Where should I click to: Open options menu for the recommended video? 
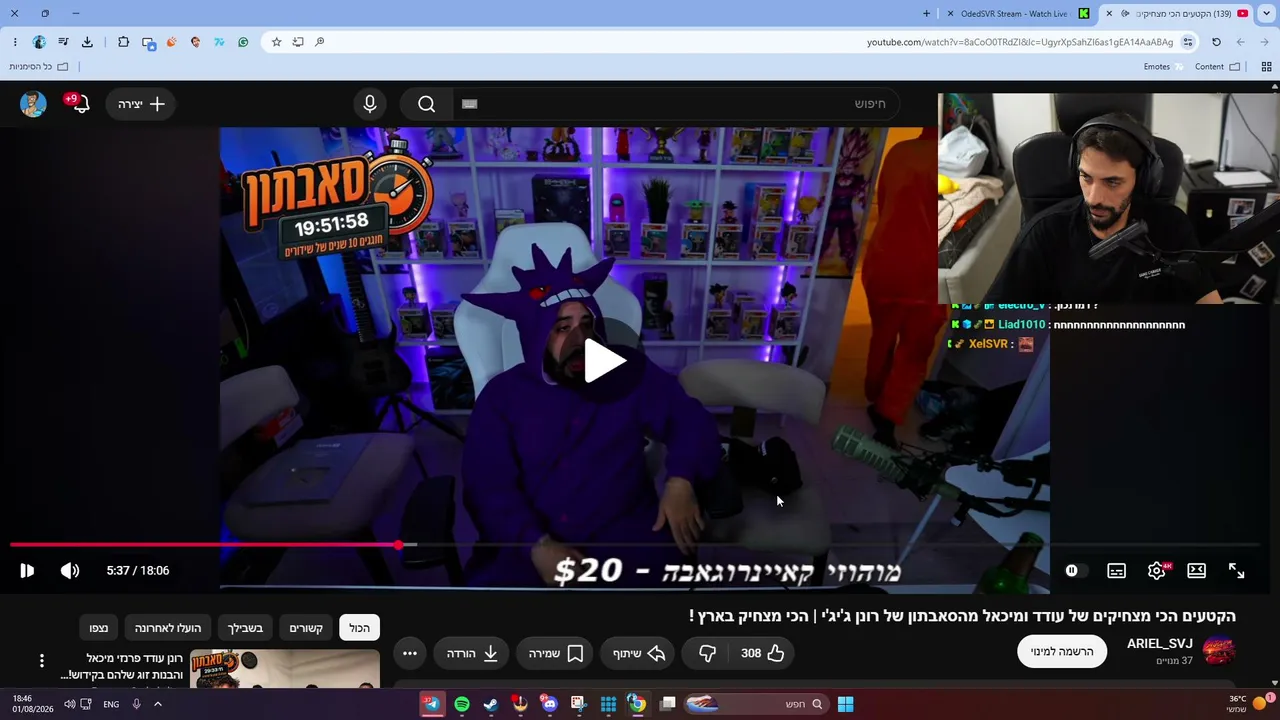coord(42,661)
